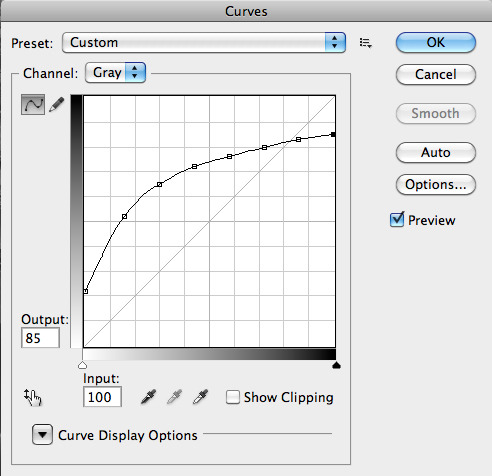Click the Auto button
Image resolution: width=492 pixels, height=476 pixels.
pyautogui.click(x=436, y=153)
